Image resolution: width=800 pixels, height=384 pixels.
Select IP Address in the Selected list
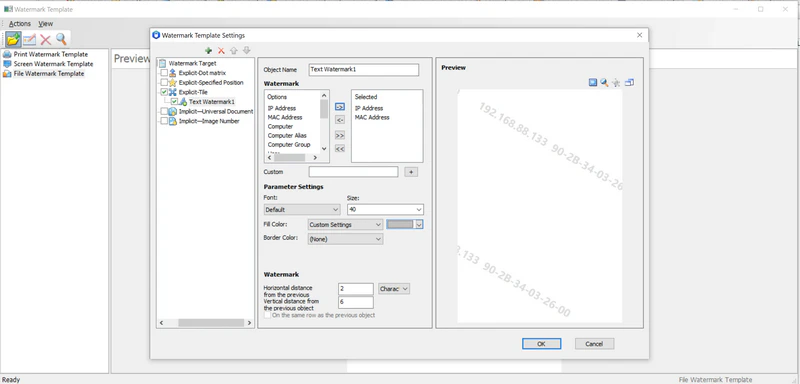(x=368, y=108)
